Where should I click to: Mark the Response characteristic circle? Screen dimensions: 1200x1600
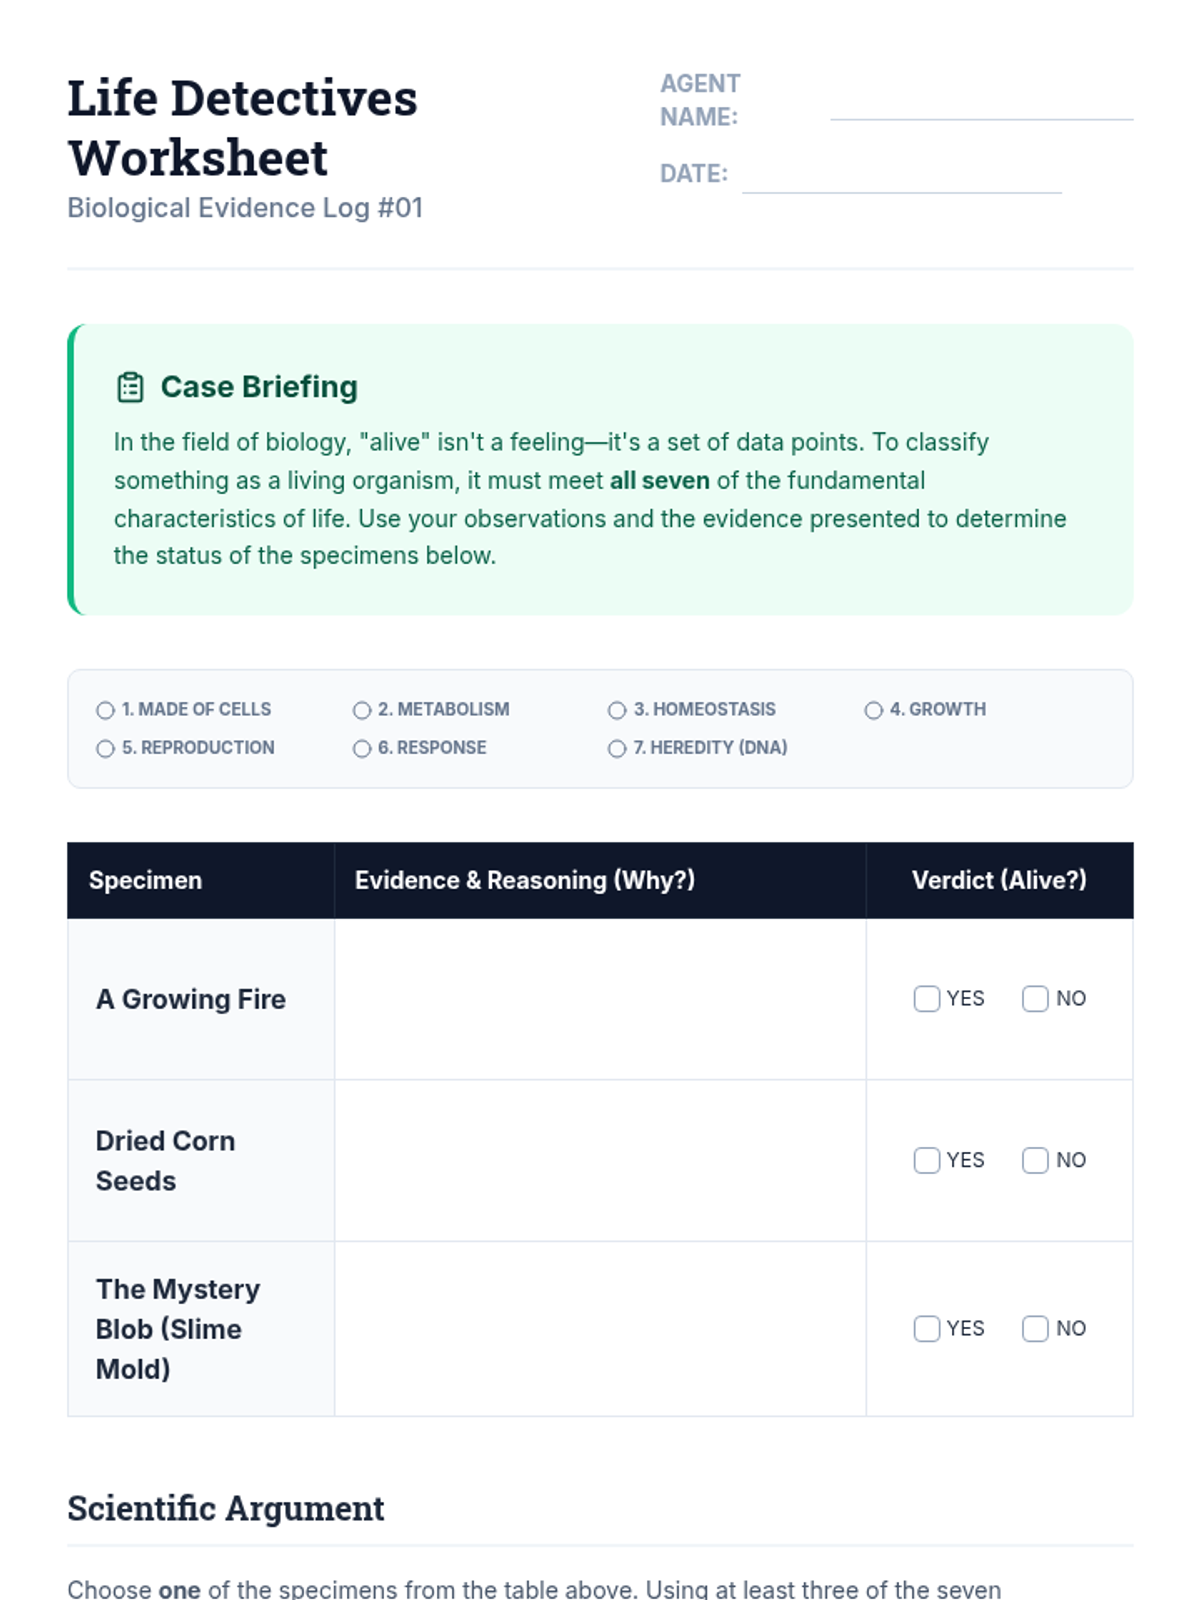362,748
